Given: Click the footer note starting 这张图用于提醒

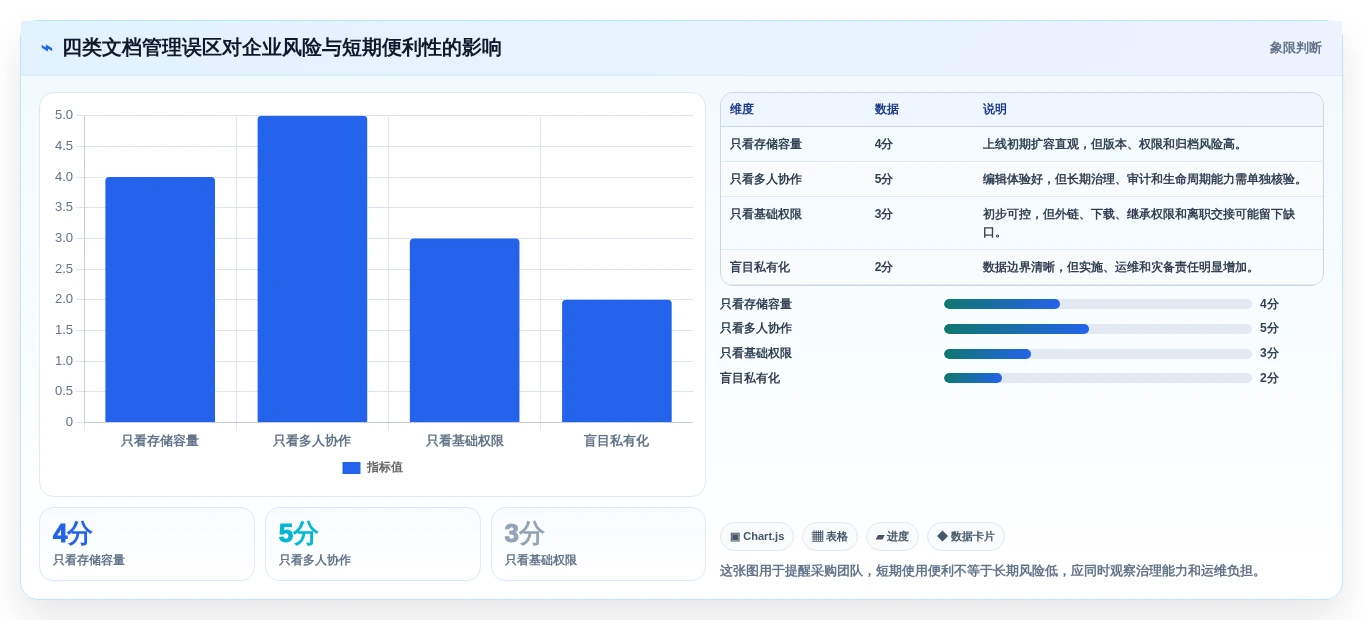Looking at the screenshot, I should pos(993,571).
